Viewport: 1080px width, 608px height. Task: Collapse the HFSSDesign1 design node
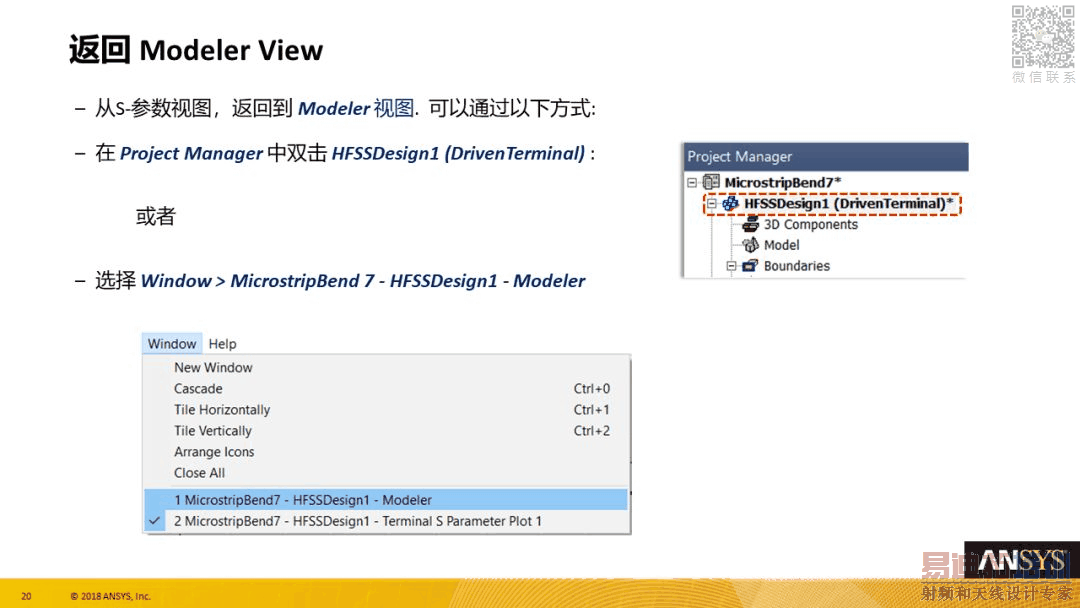(x=712, y=204)
